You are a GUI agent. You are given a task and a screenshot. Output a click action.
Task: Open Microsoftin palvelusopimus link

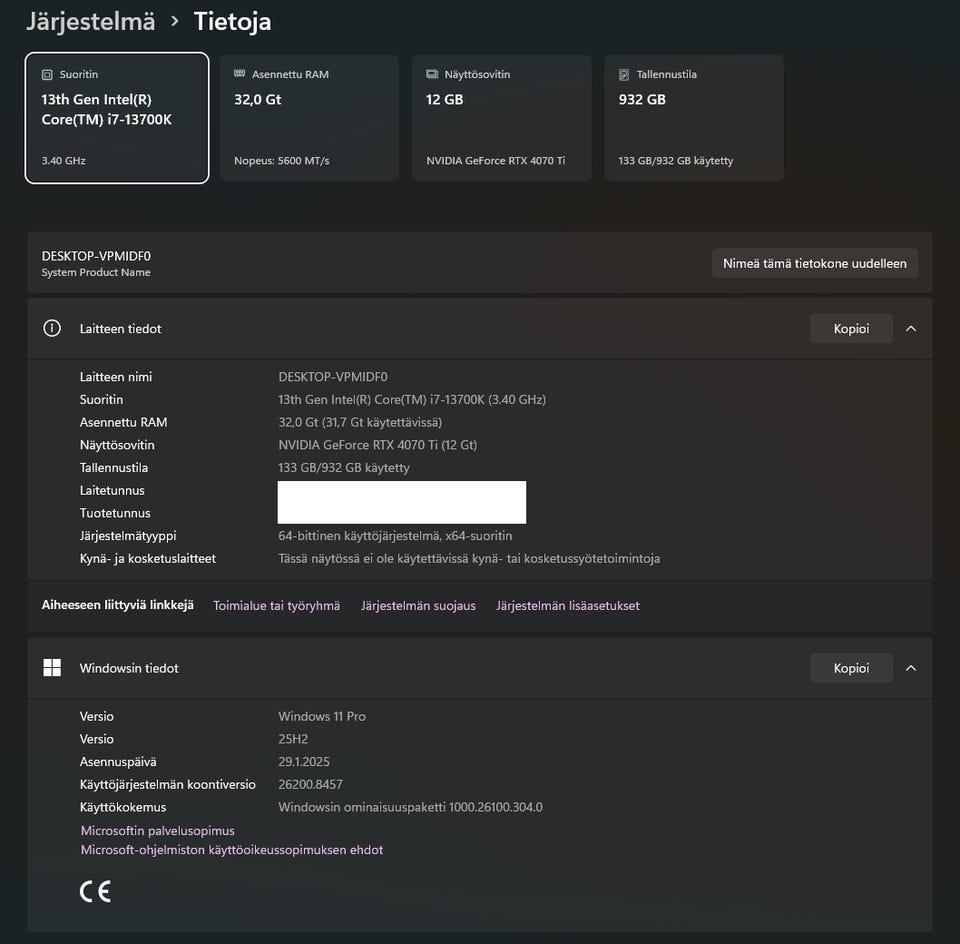coord(157,831)
